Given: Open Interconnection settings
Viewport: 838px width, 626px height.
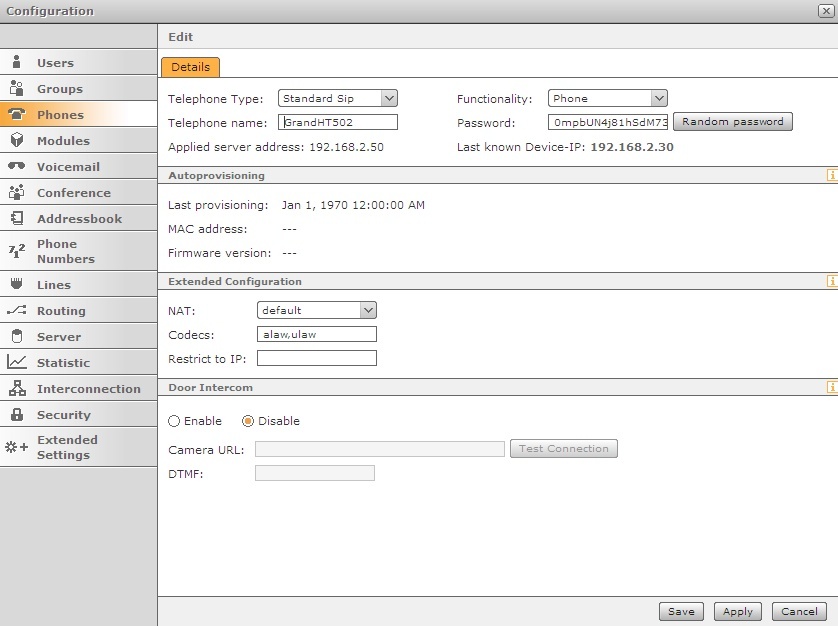Looking at the screenshot, I should point(79,389).
